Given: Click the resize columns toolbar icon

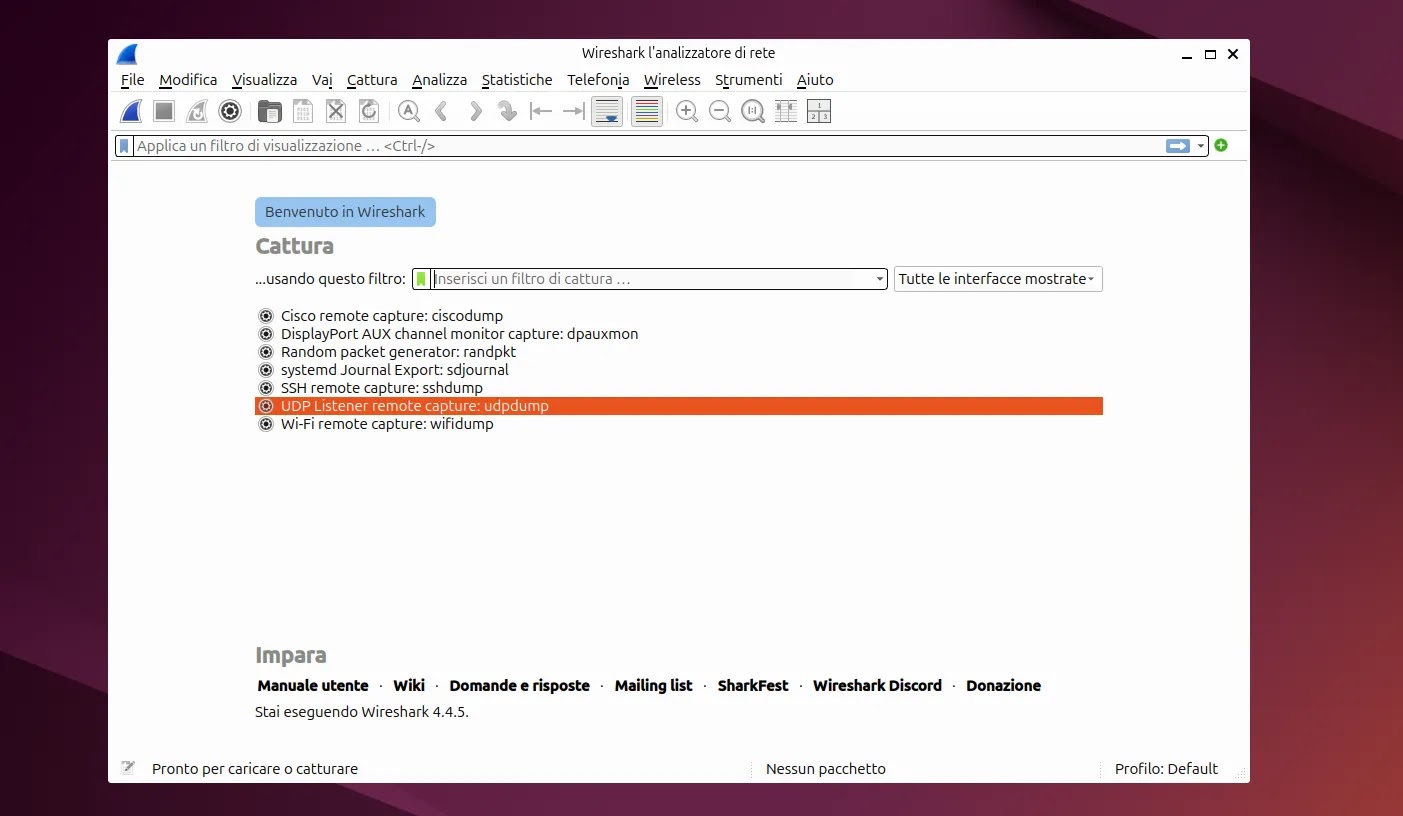Looking at the screenshot, I should tap(786, 111).
